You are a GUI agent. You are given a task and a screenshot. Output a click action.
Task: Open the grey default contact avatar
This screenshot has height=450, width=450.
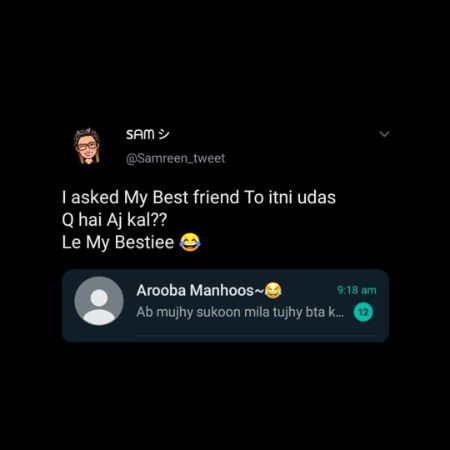coord(99,301)
